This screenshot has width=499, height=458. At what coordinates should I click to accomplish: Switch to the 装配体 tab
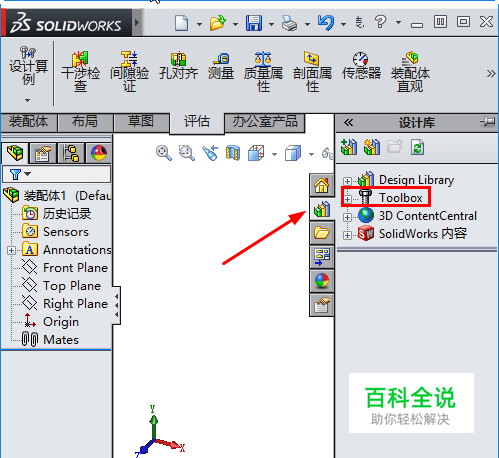coord(29,122)
